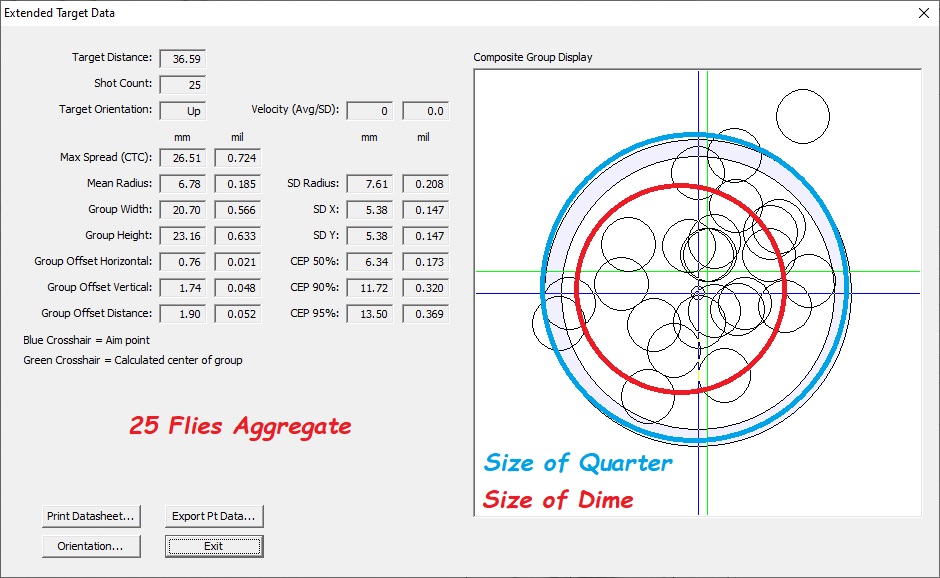Select Group Offset Vertical mm value 1.74
The width and height of the screenshot is (940, 578).
tap(183, 288)
